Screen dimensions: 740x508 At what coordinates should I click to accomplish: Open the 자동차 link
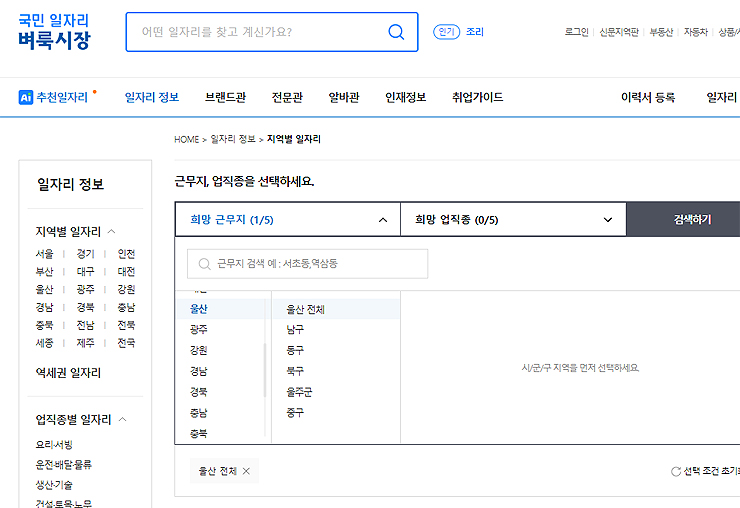click(x=696, y=32)
